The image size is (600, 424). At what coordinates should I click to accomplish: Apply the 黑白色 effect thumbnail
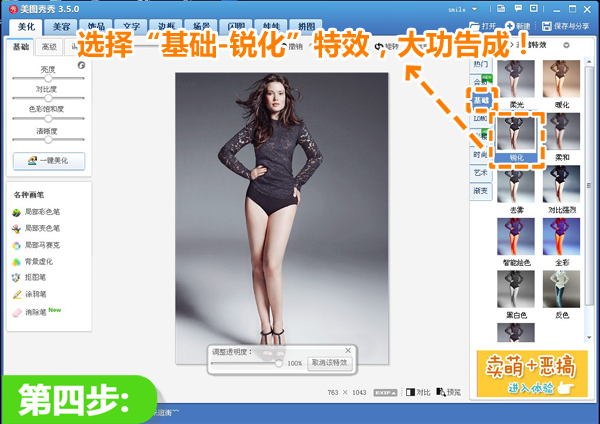pyautogui.click(x=516, y=289)
